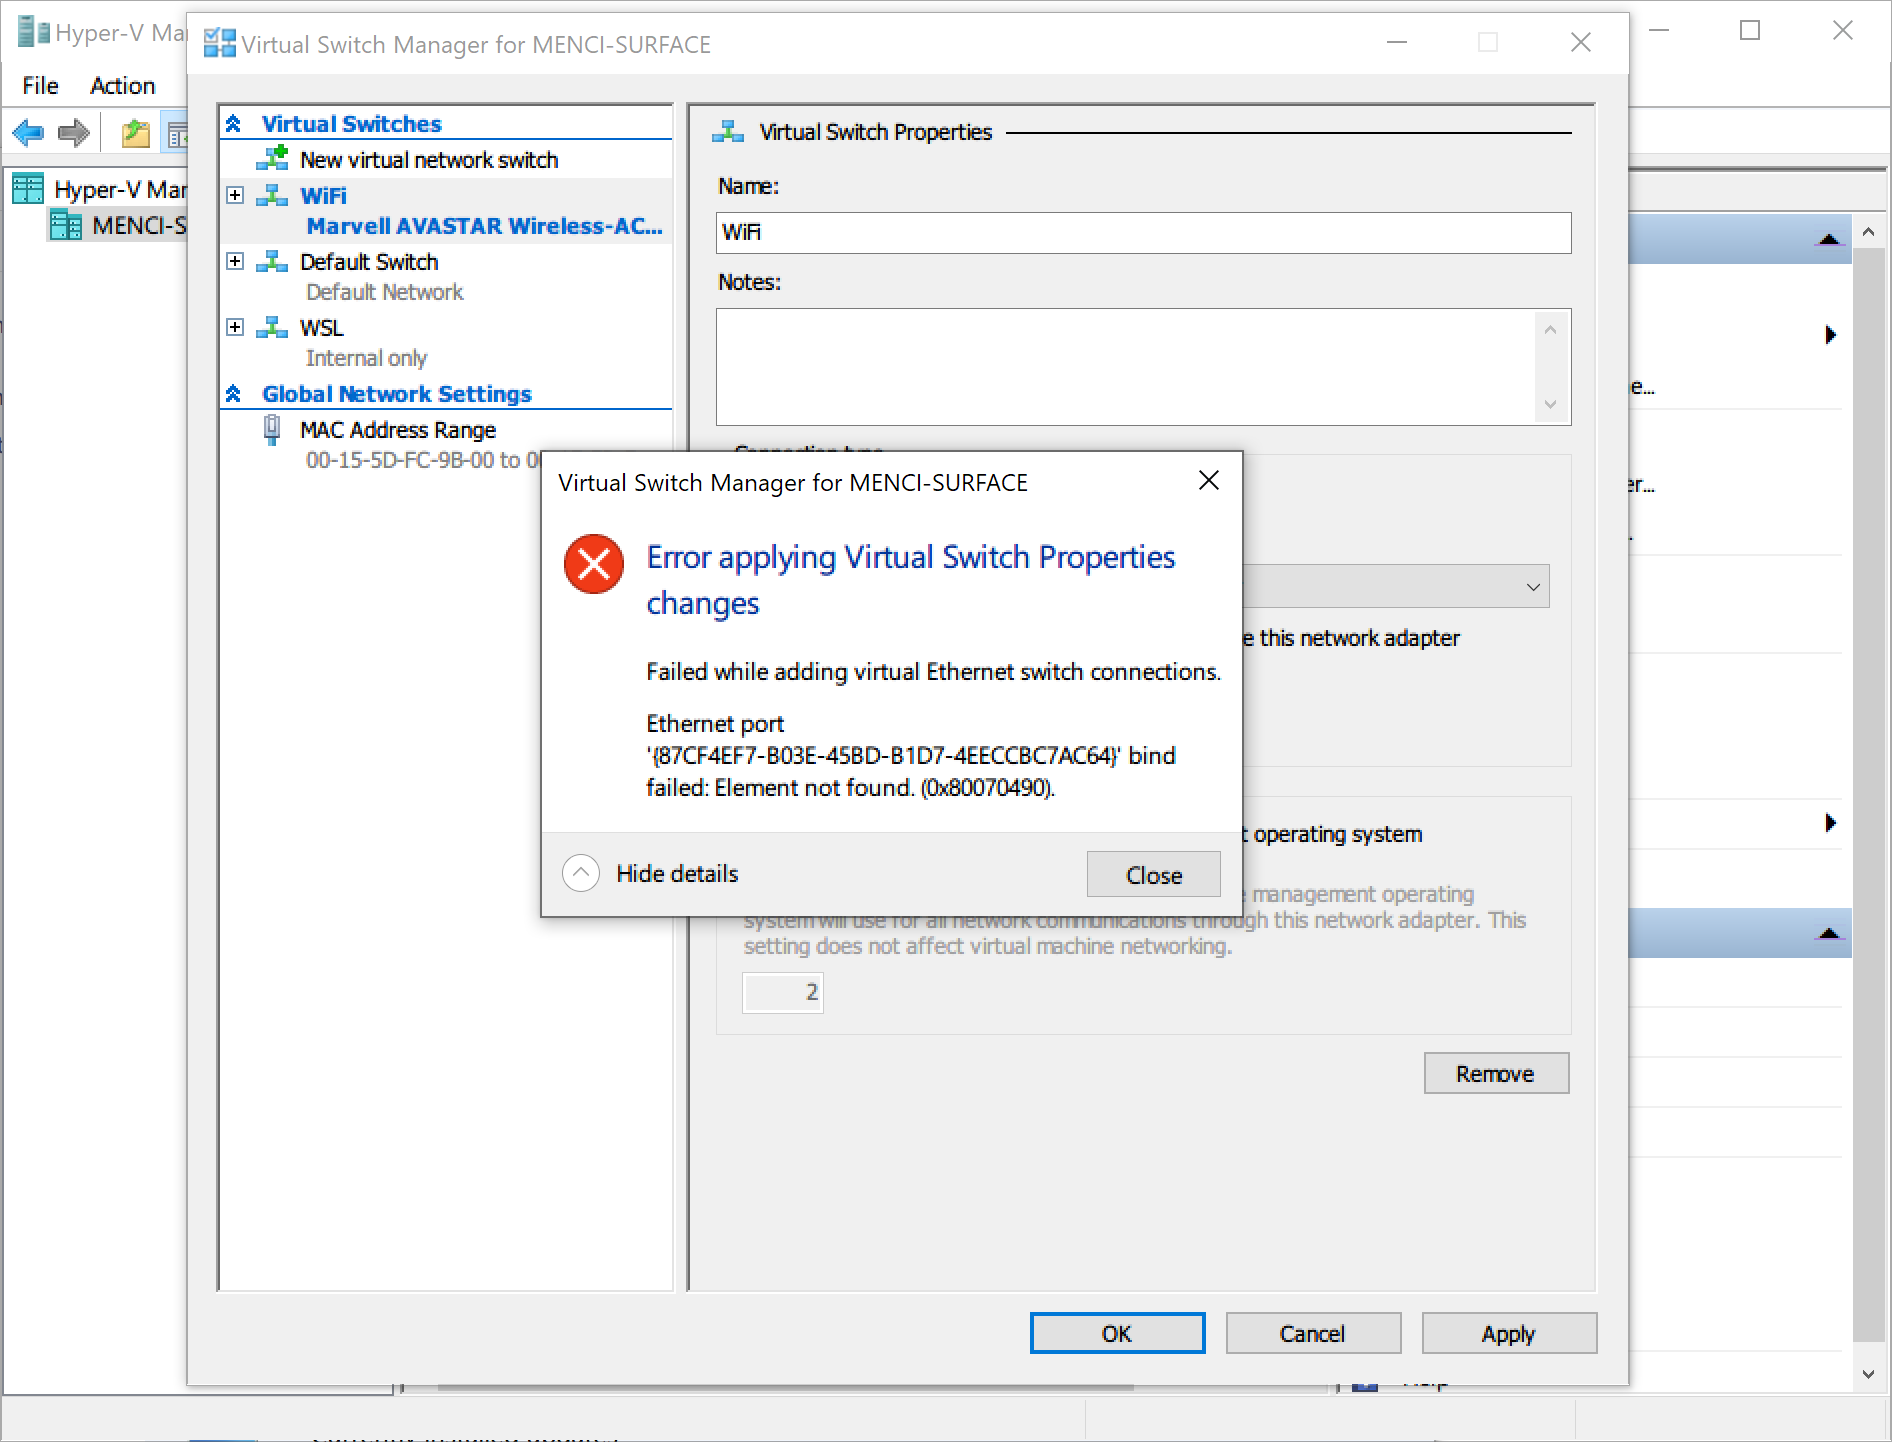Open Action menu in Hyper-V Manager
Viewport: 1892px width, 1442px height.
click(x=123, y=86)
